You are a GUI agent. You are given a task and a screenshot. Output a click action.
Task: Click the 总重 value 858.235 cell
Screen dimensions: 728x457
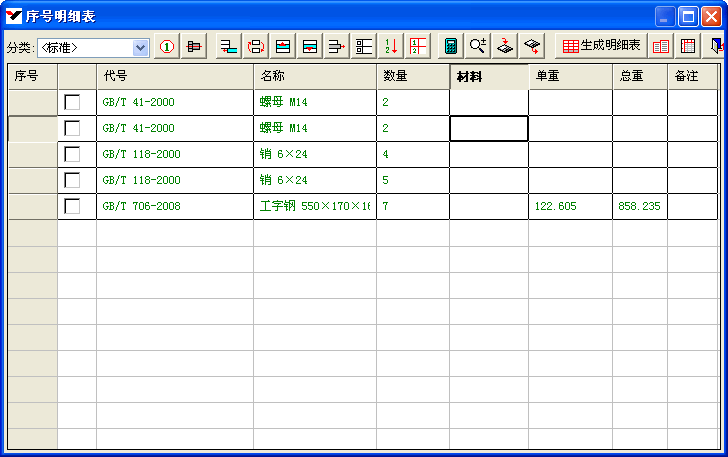640,206
